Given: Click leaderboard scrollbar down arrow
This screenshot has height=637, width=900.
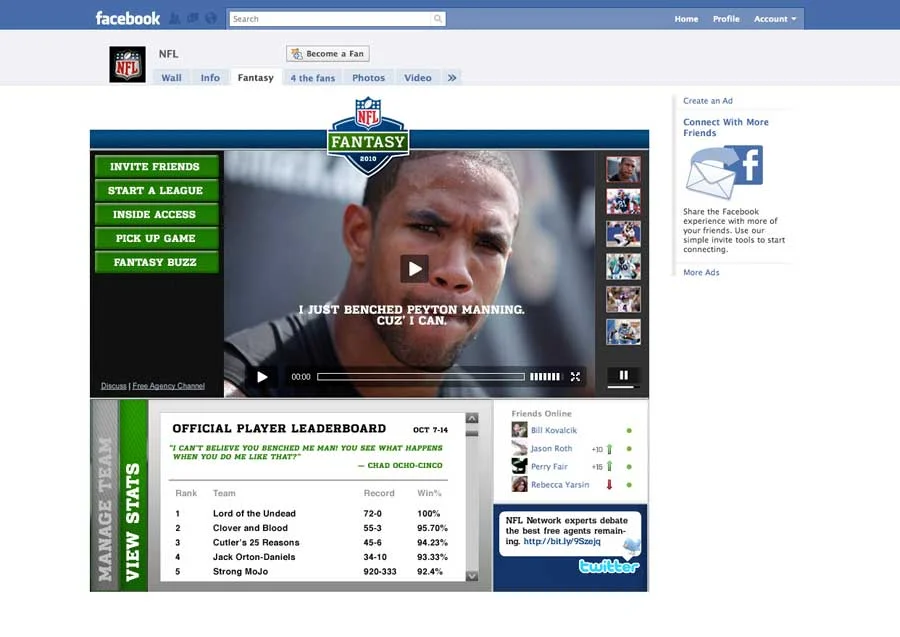Looking at the screenshot, I should click(472, 576).
